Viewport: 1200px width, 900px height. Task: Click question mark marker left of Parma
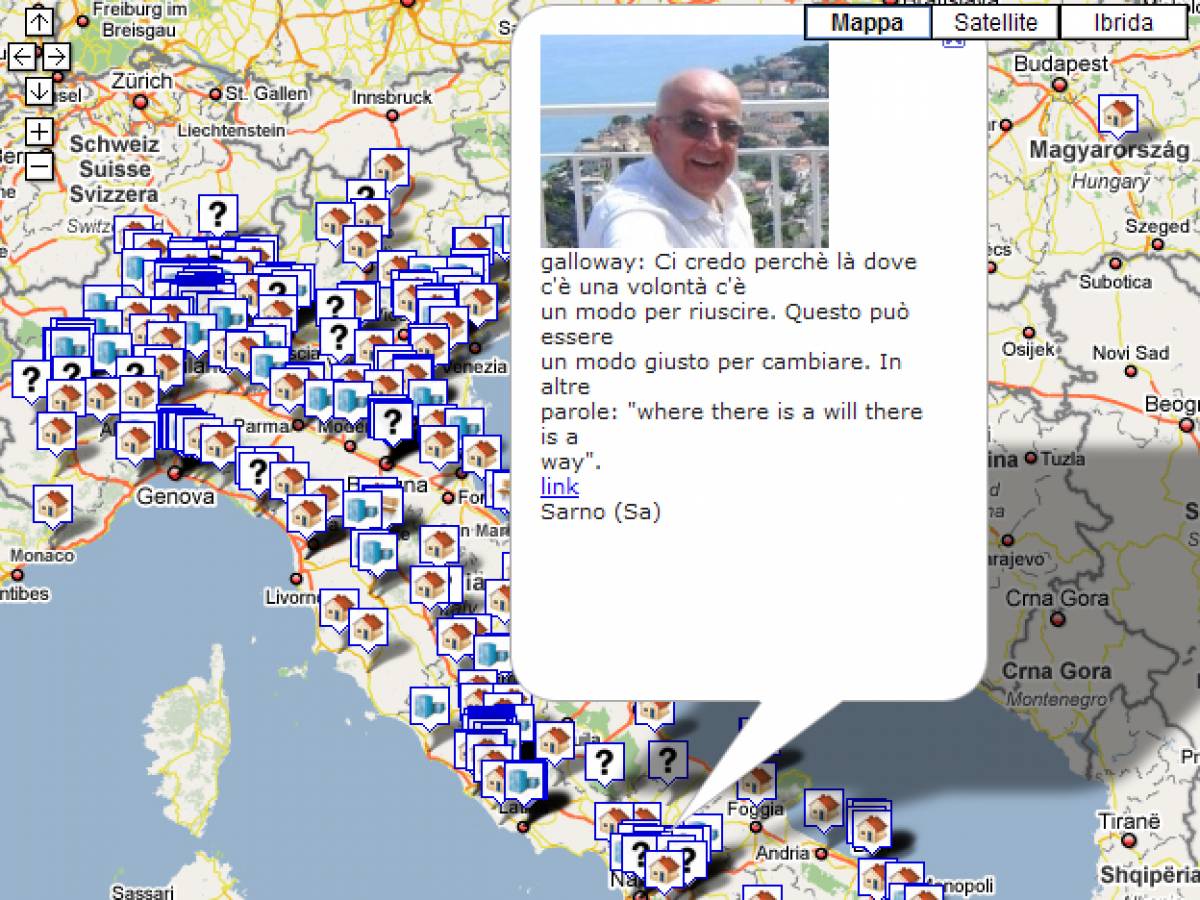(257, 469)
